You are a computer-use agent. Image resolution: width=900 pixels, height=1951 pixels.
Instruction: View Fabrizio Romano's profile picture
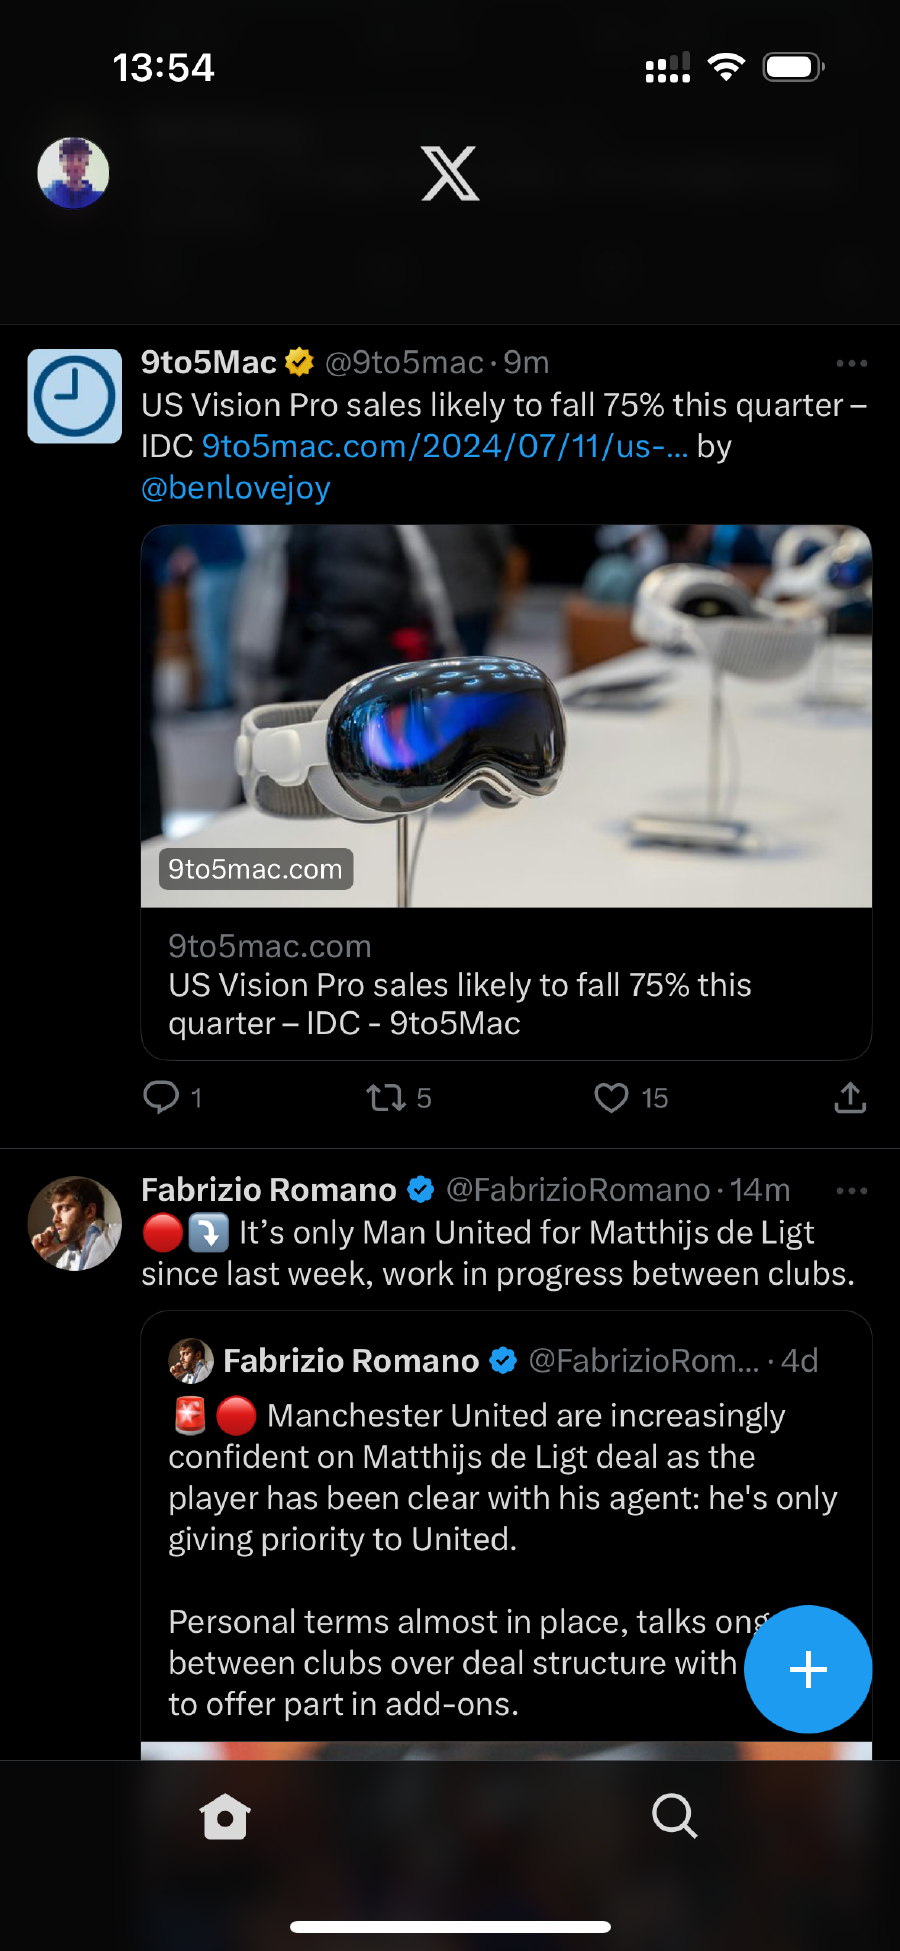coord(75,1224)
